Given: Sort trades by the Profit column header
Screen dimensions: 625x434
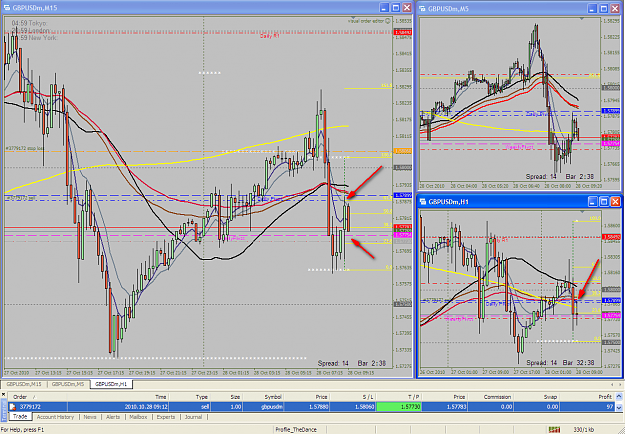Looking at the screenshot, I should pos(588,397).
